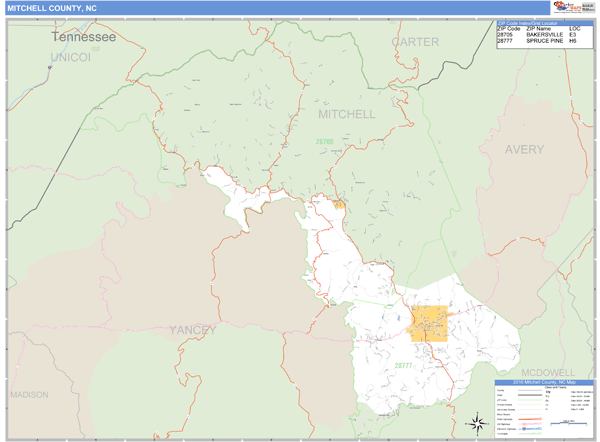Click the AVERY county label
Viewport: 600px width, 442px height.
click(x=524, y=150)
